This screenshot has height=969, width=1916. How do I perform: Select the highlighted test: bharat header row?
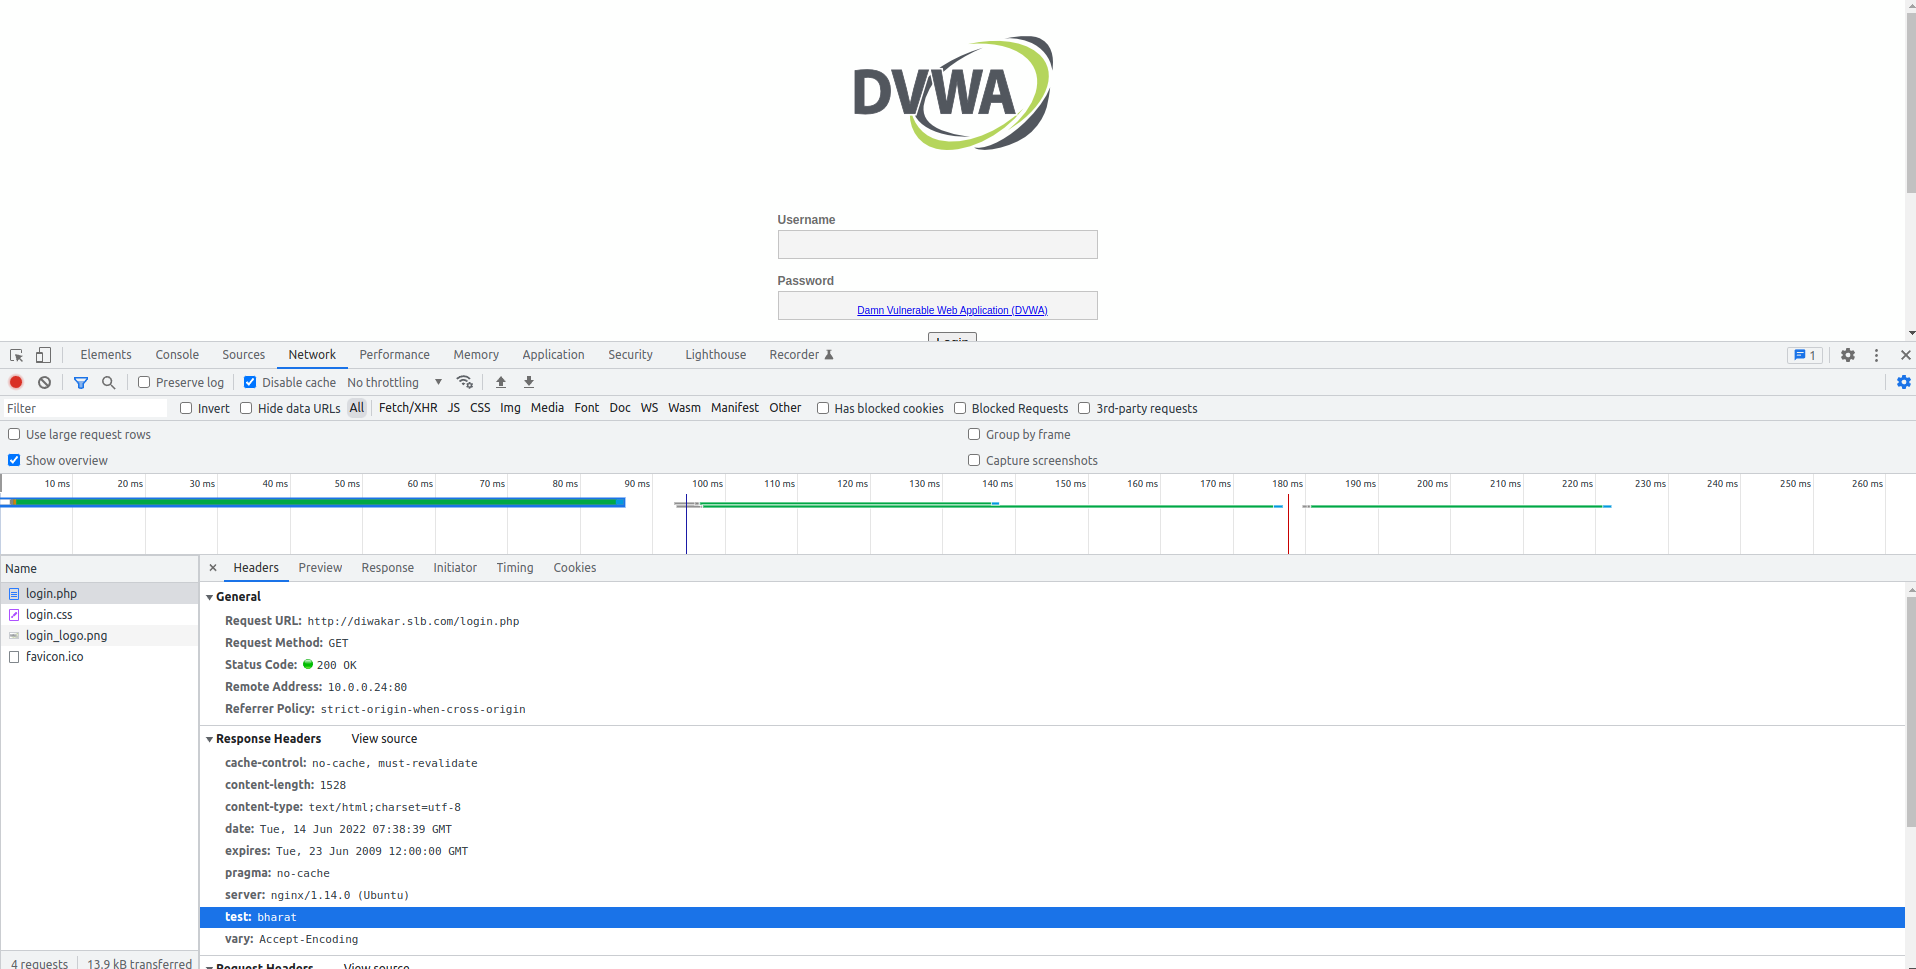[1052, 917]
